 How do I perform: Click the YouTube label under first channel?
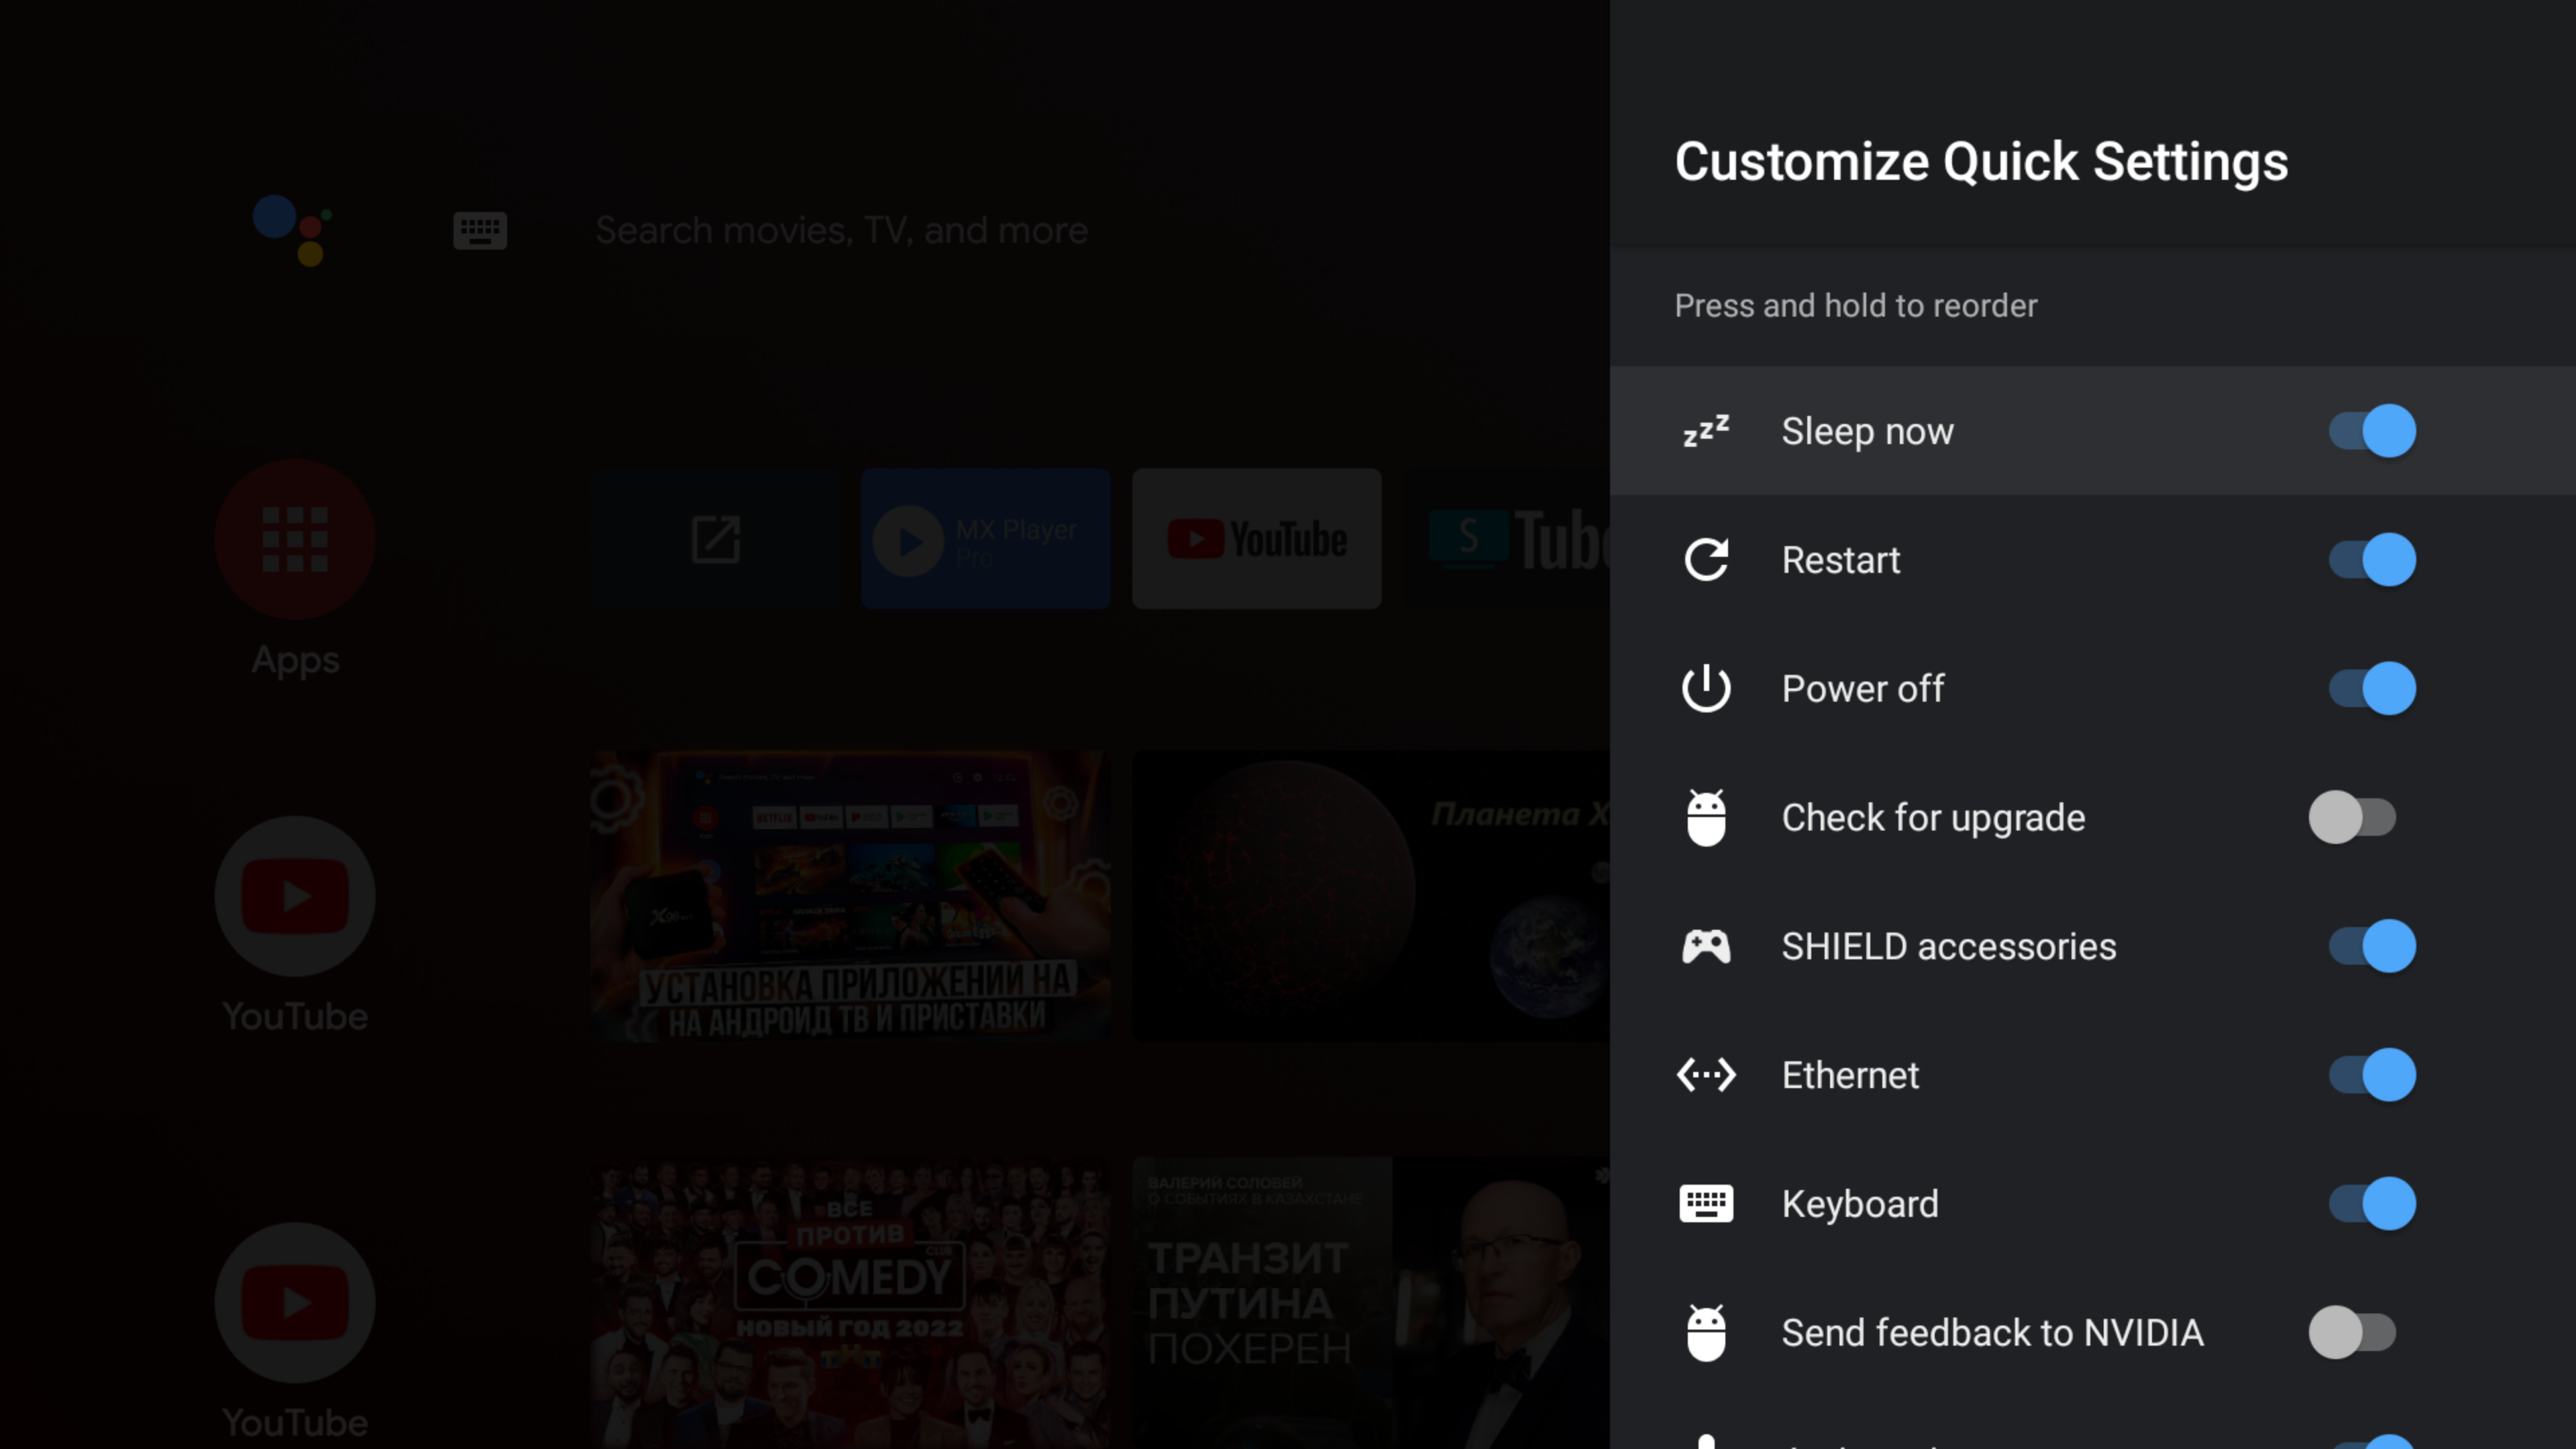[295, 1017]
